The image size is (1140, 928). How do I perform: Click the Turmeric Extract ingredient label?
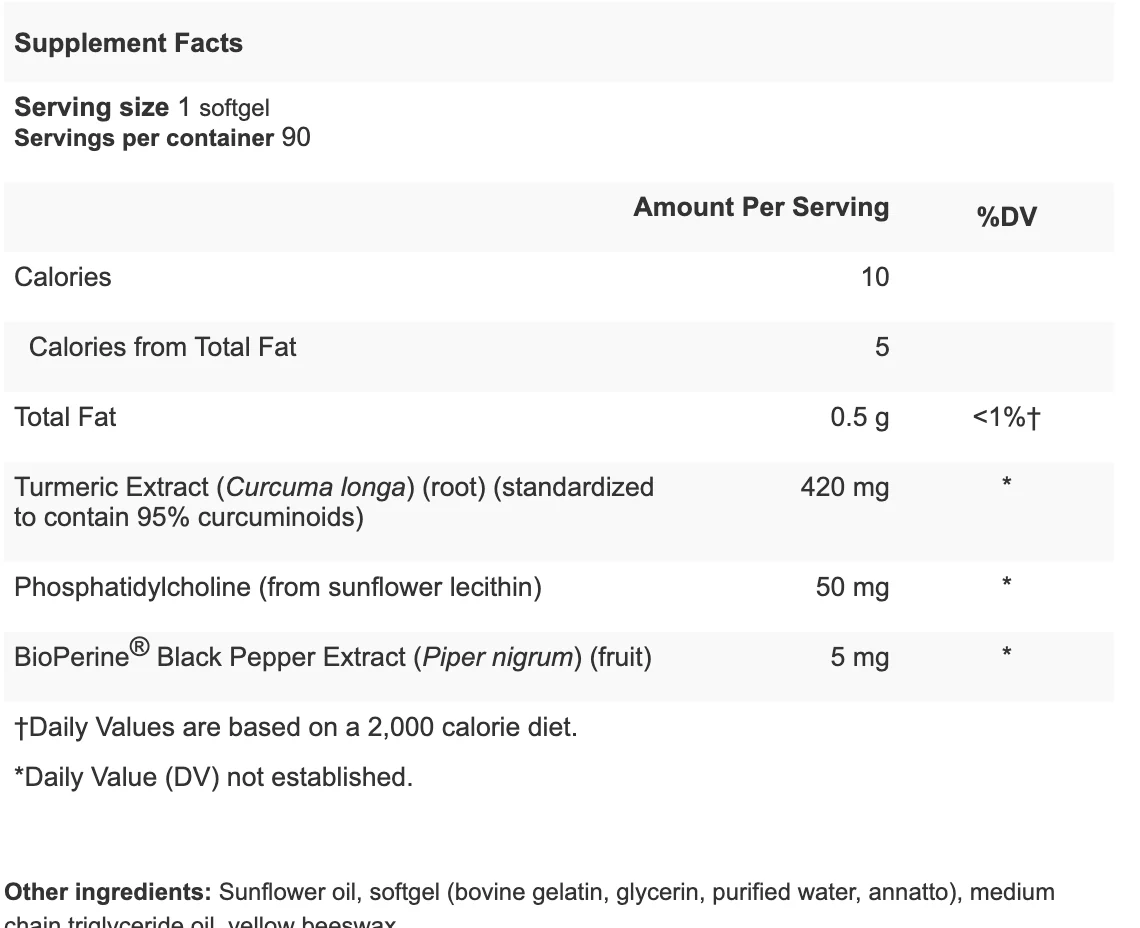click(x=334, y=502)
